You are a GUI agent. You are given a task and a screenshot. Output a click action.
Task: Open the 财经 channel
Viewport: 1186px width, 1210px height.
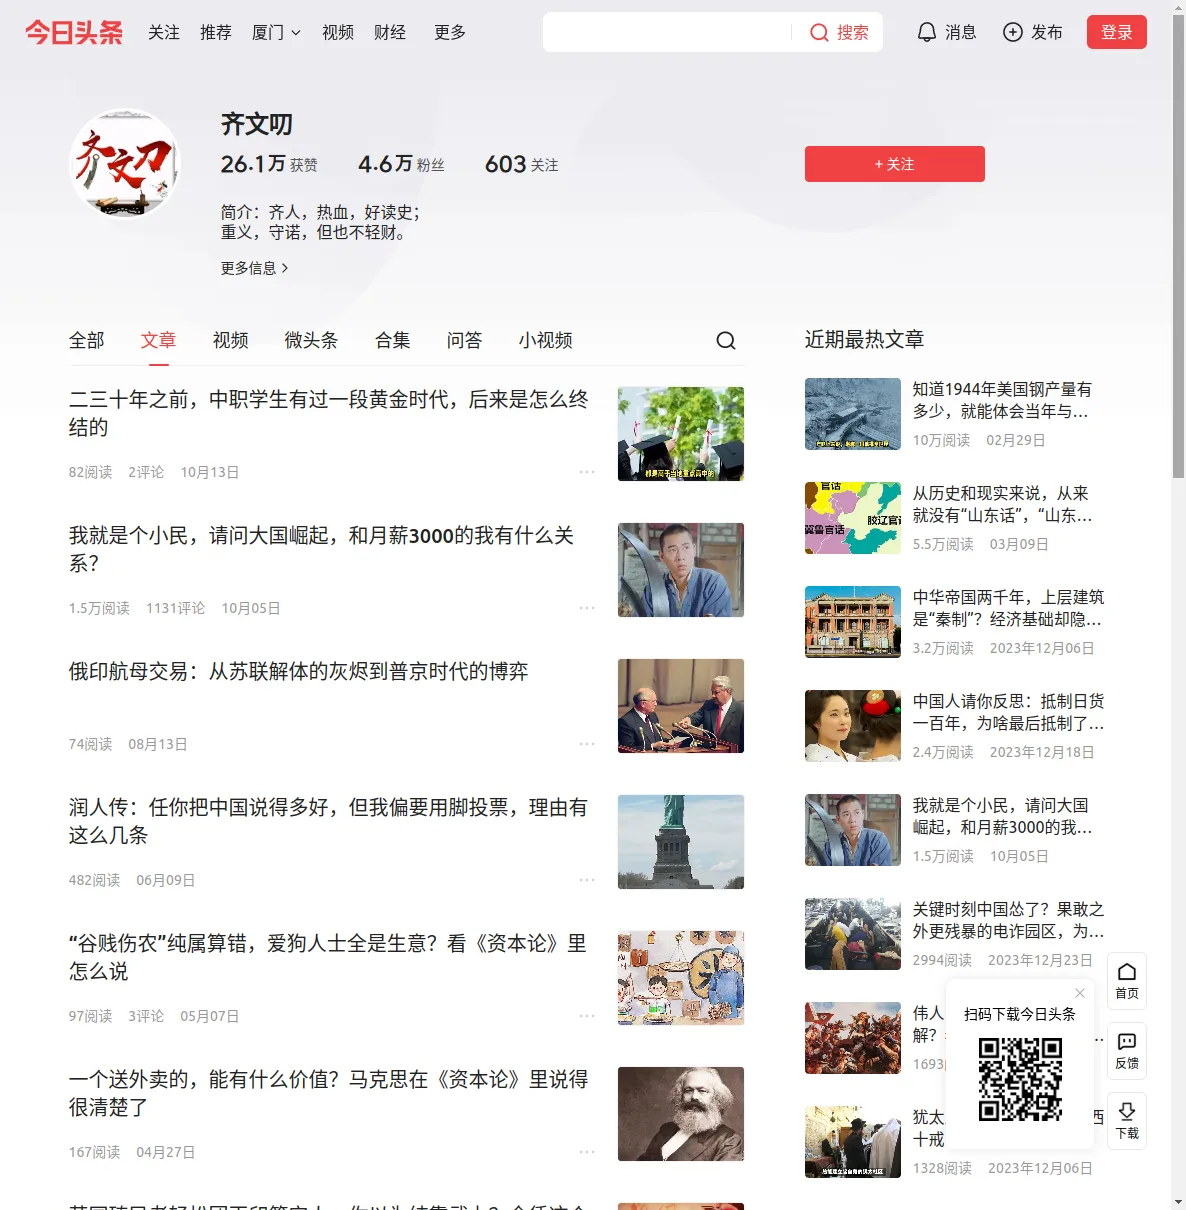[x=390, y=33]
